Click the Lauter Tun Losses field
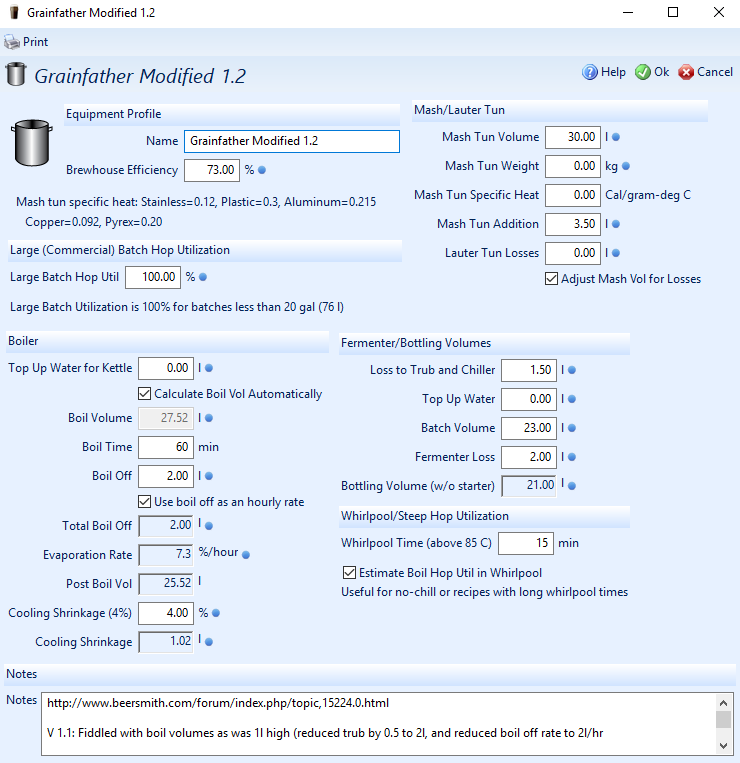The height and width of the screenshot is (763, 740). click(573, 253)
